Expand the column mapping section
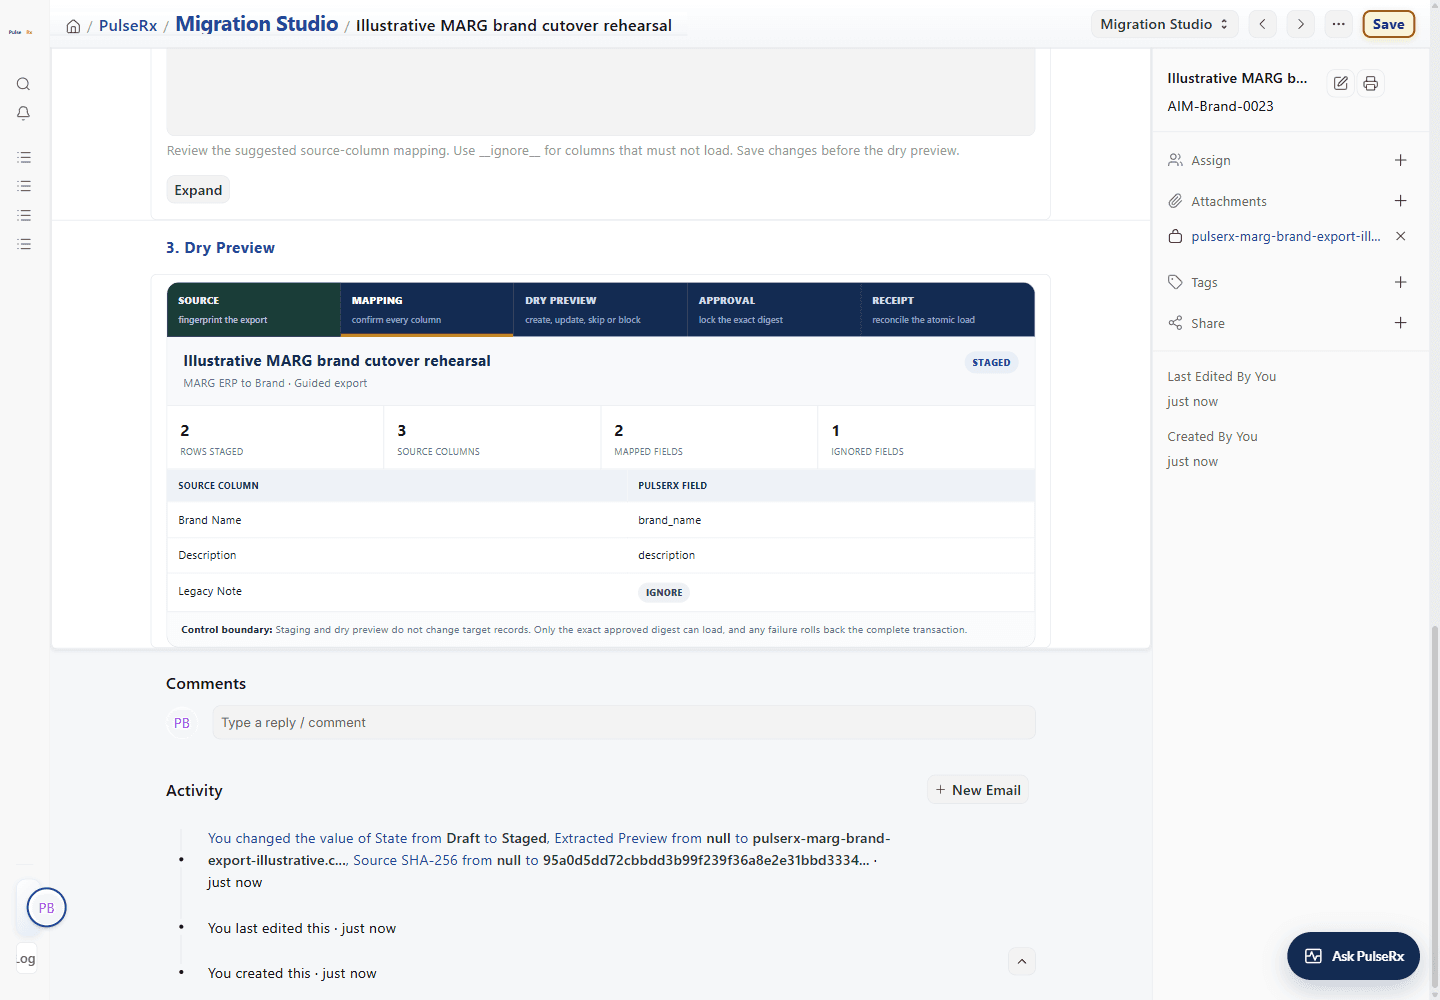Image resolution: width=1440 pixels, height=1000 pixels. [198, 190]
